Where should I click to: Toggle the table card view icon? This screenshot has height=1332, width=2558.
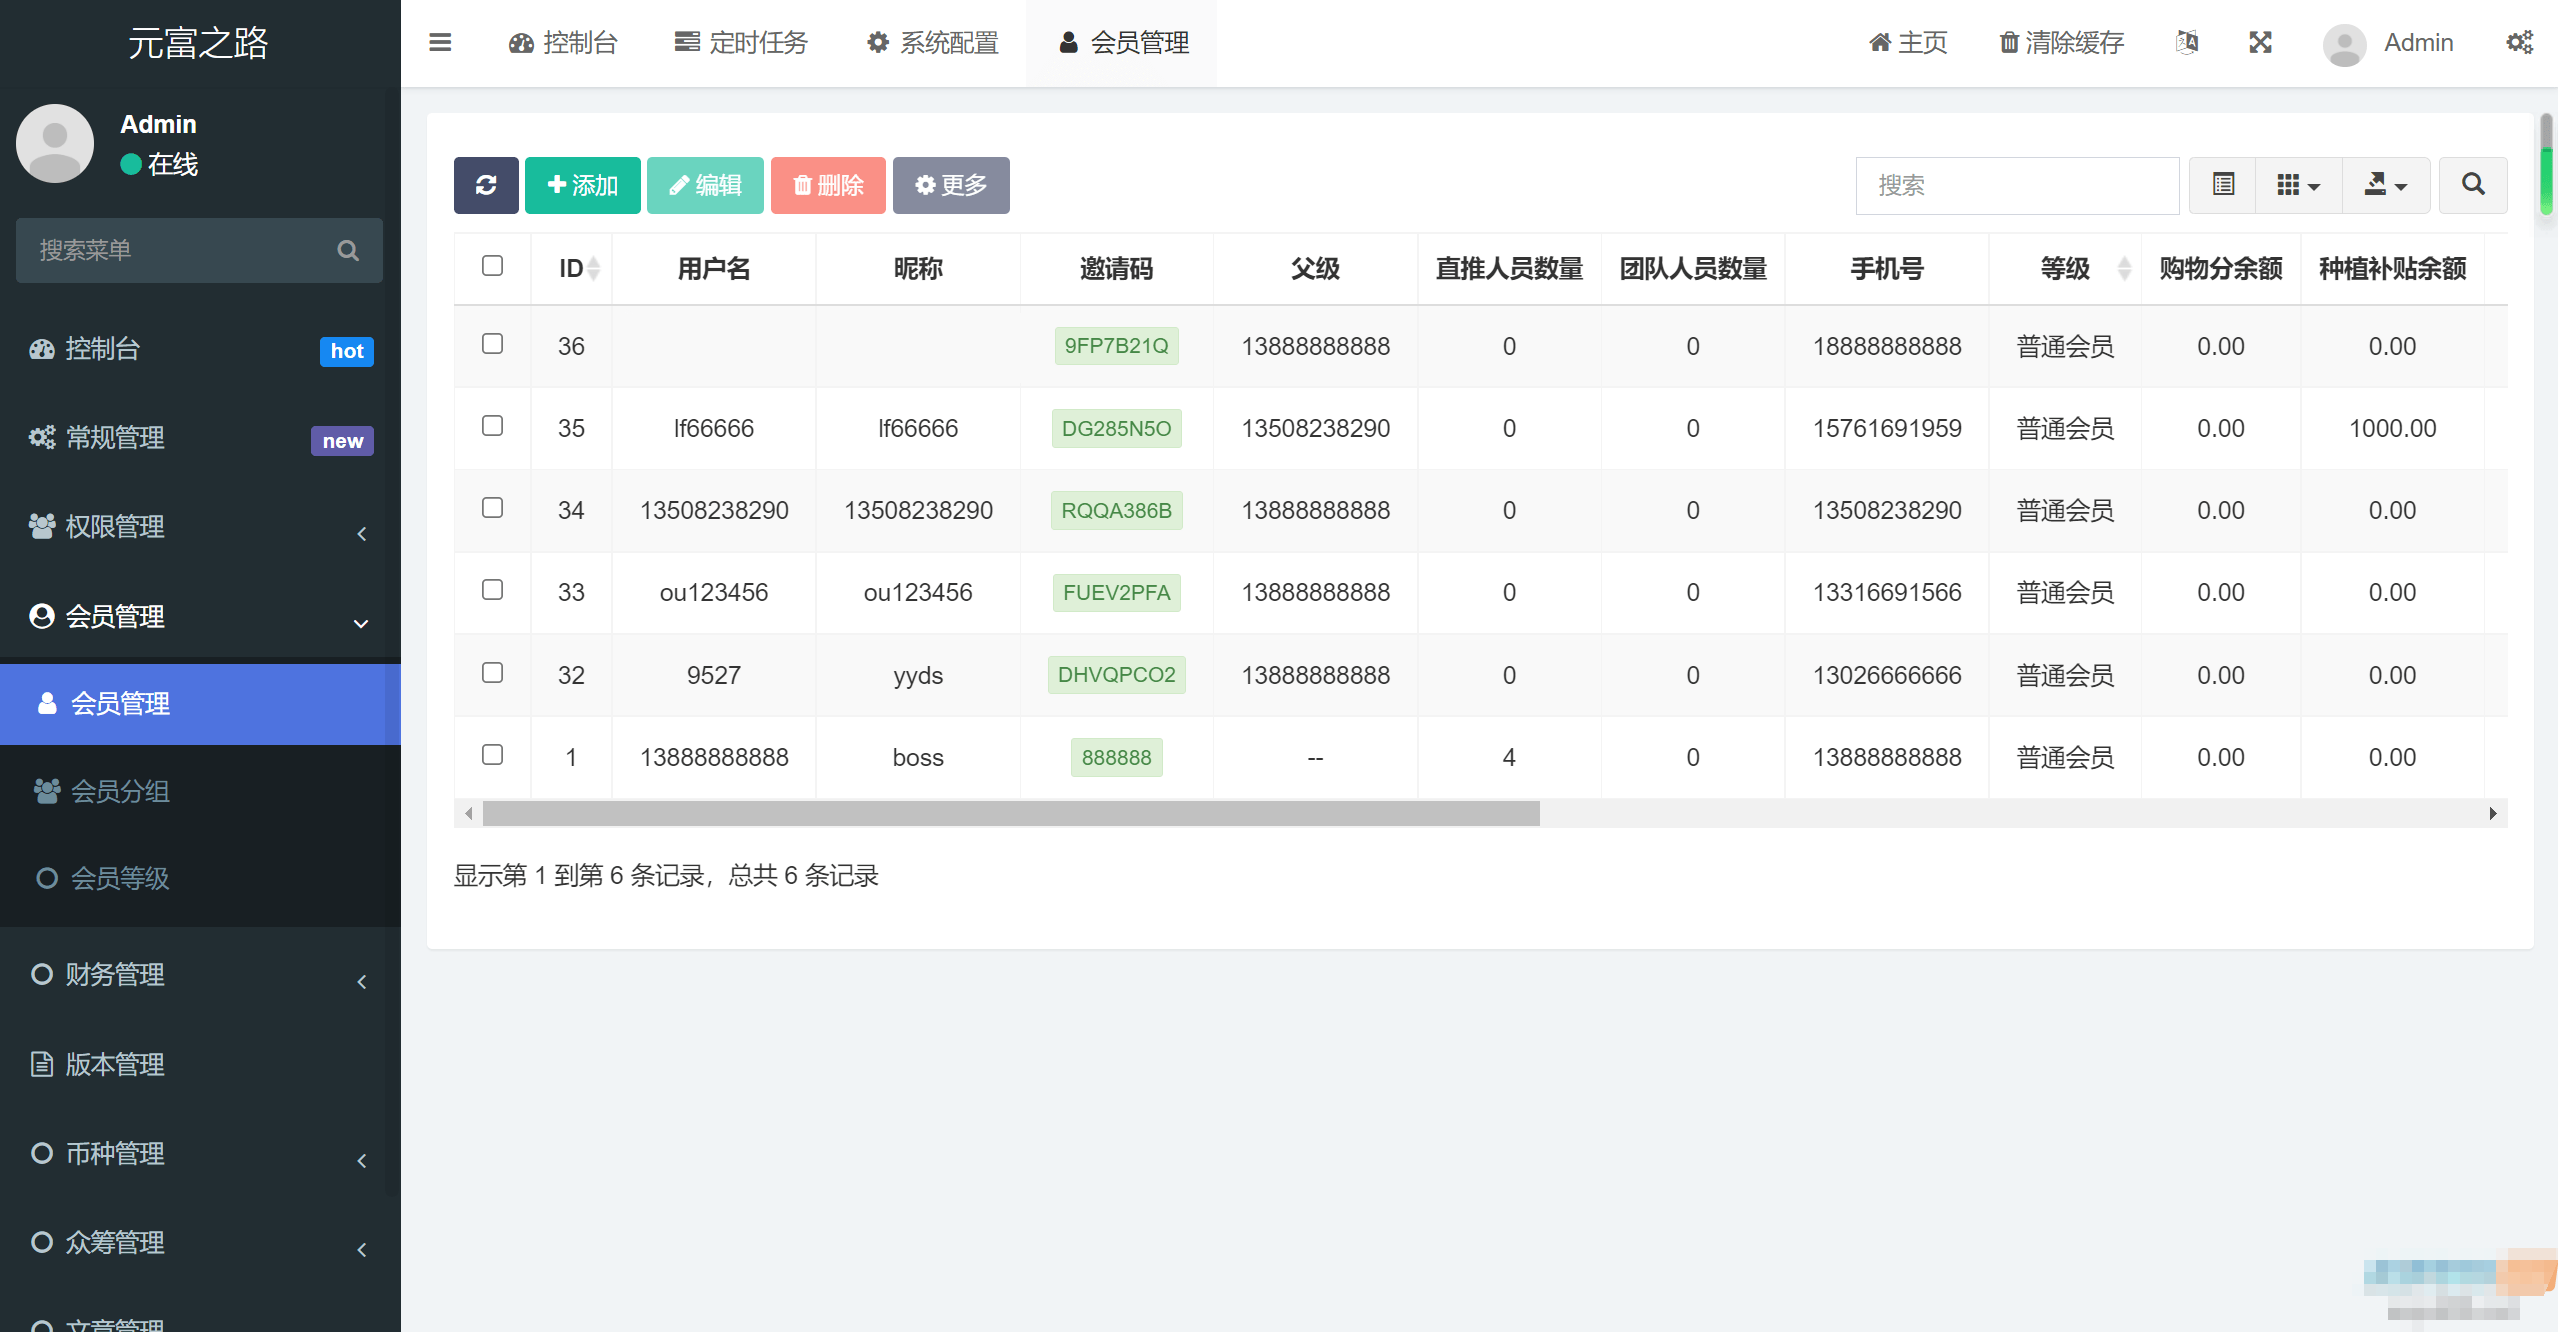(x=2223, y=185)
